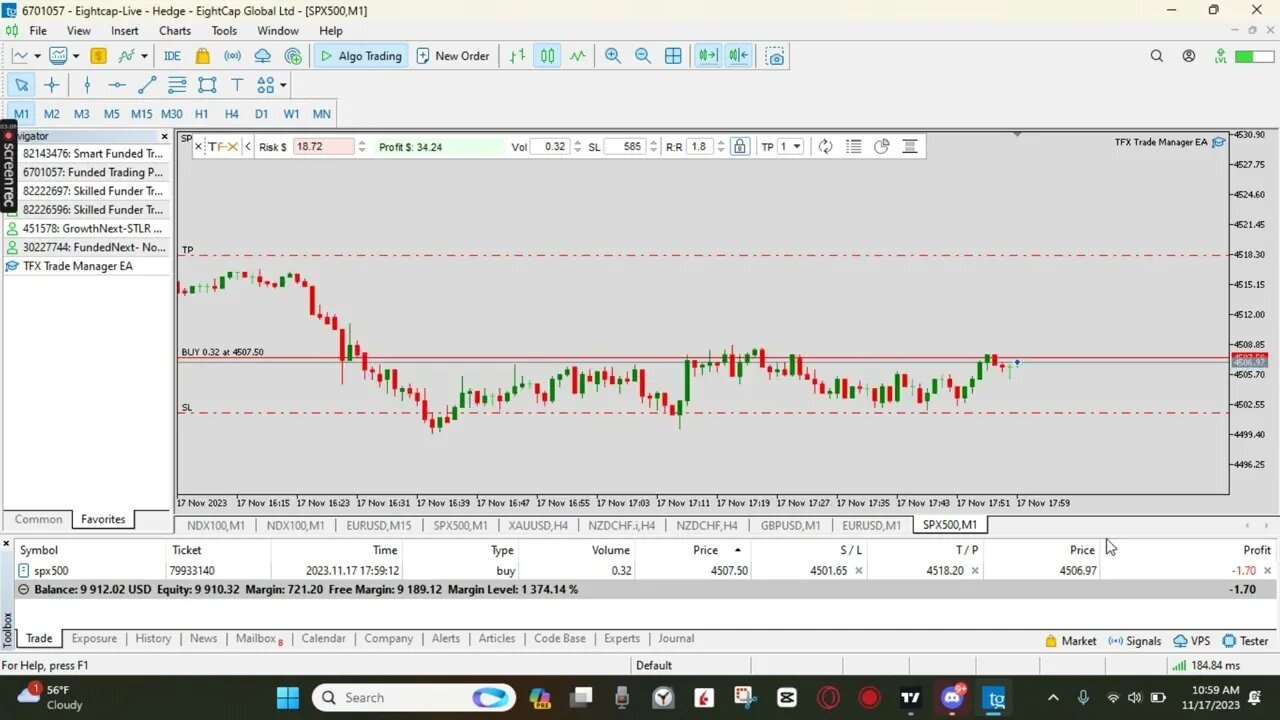Open the Insert menu
Screen dimensions: 1280x720
click(x=124, y=30)
